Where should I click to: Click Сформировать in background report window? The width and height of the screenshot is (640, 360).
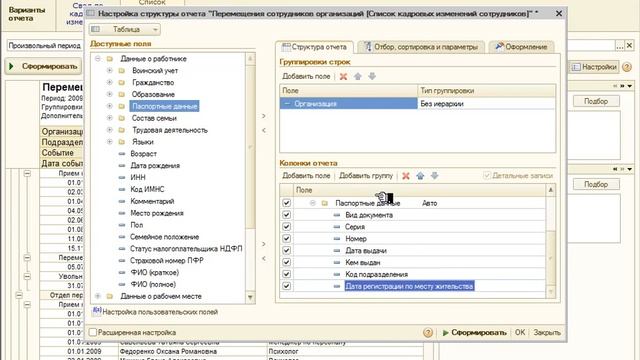pyautogui.click(x=44, y=66)
